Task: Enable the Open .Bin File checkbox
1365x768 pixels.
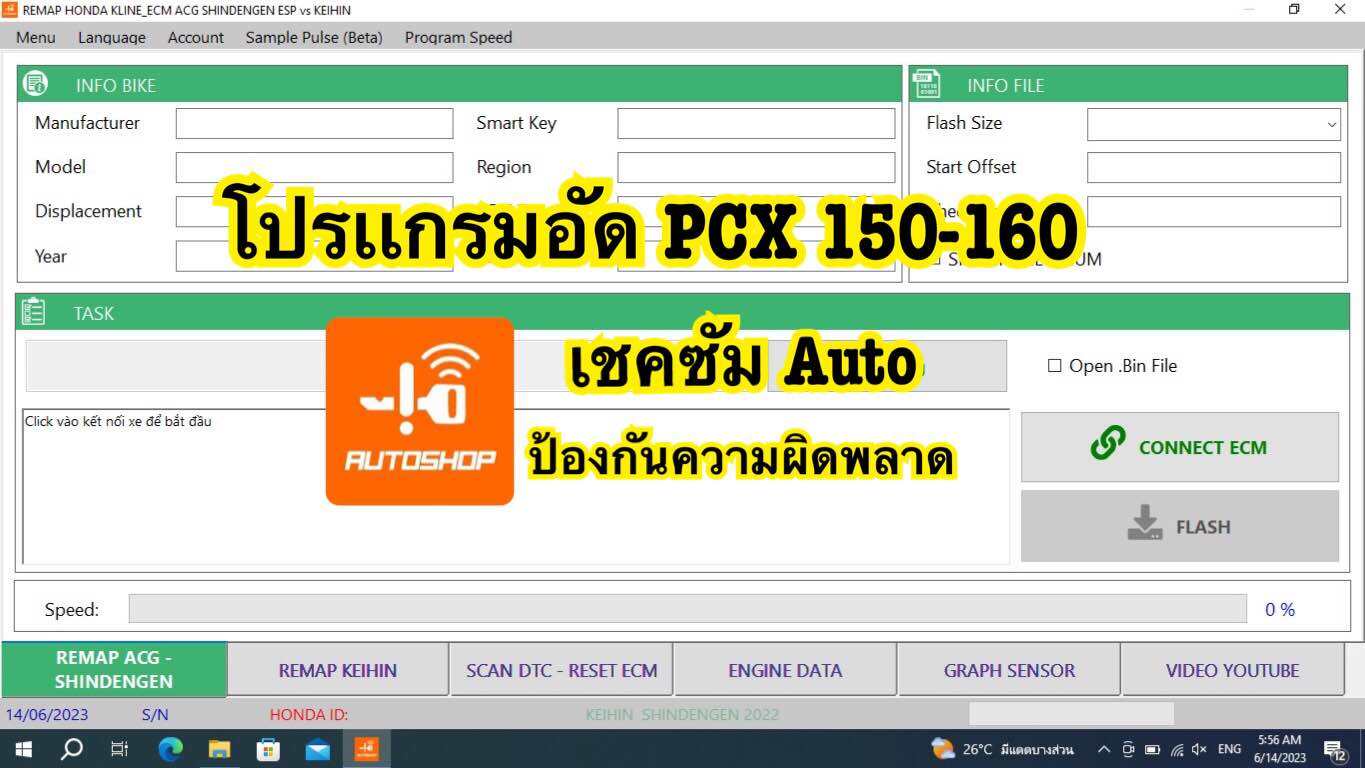Action: coord(1054,366)
